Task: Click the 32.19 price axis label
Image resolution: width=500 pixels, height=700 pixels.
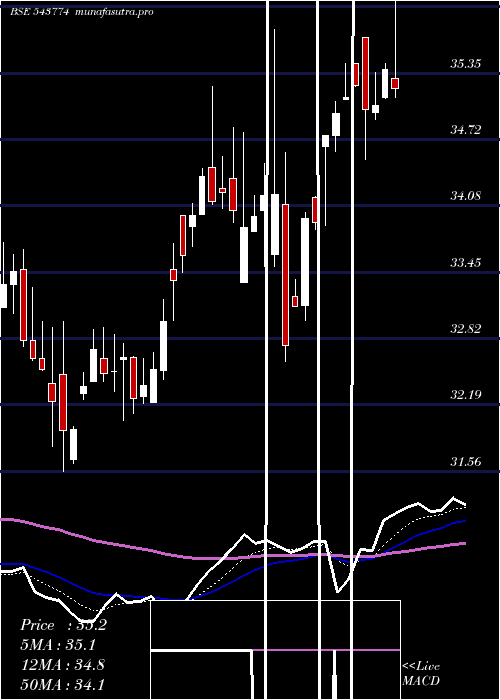Action: coord(465,395)
